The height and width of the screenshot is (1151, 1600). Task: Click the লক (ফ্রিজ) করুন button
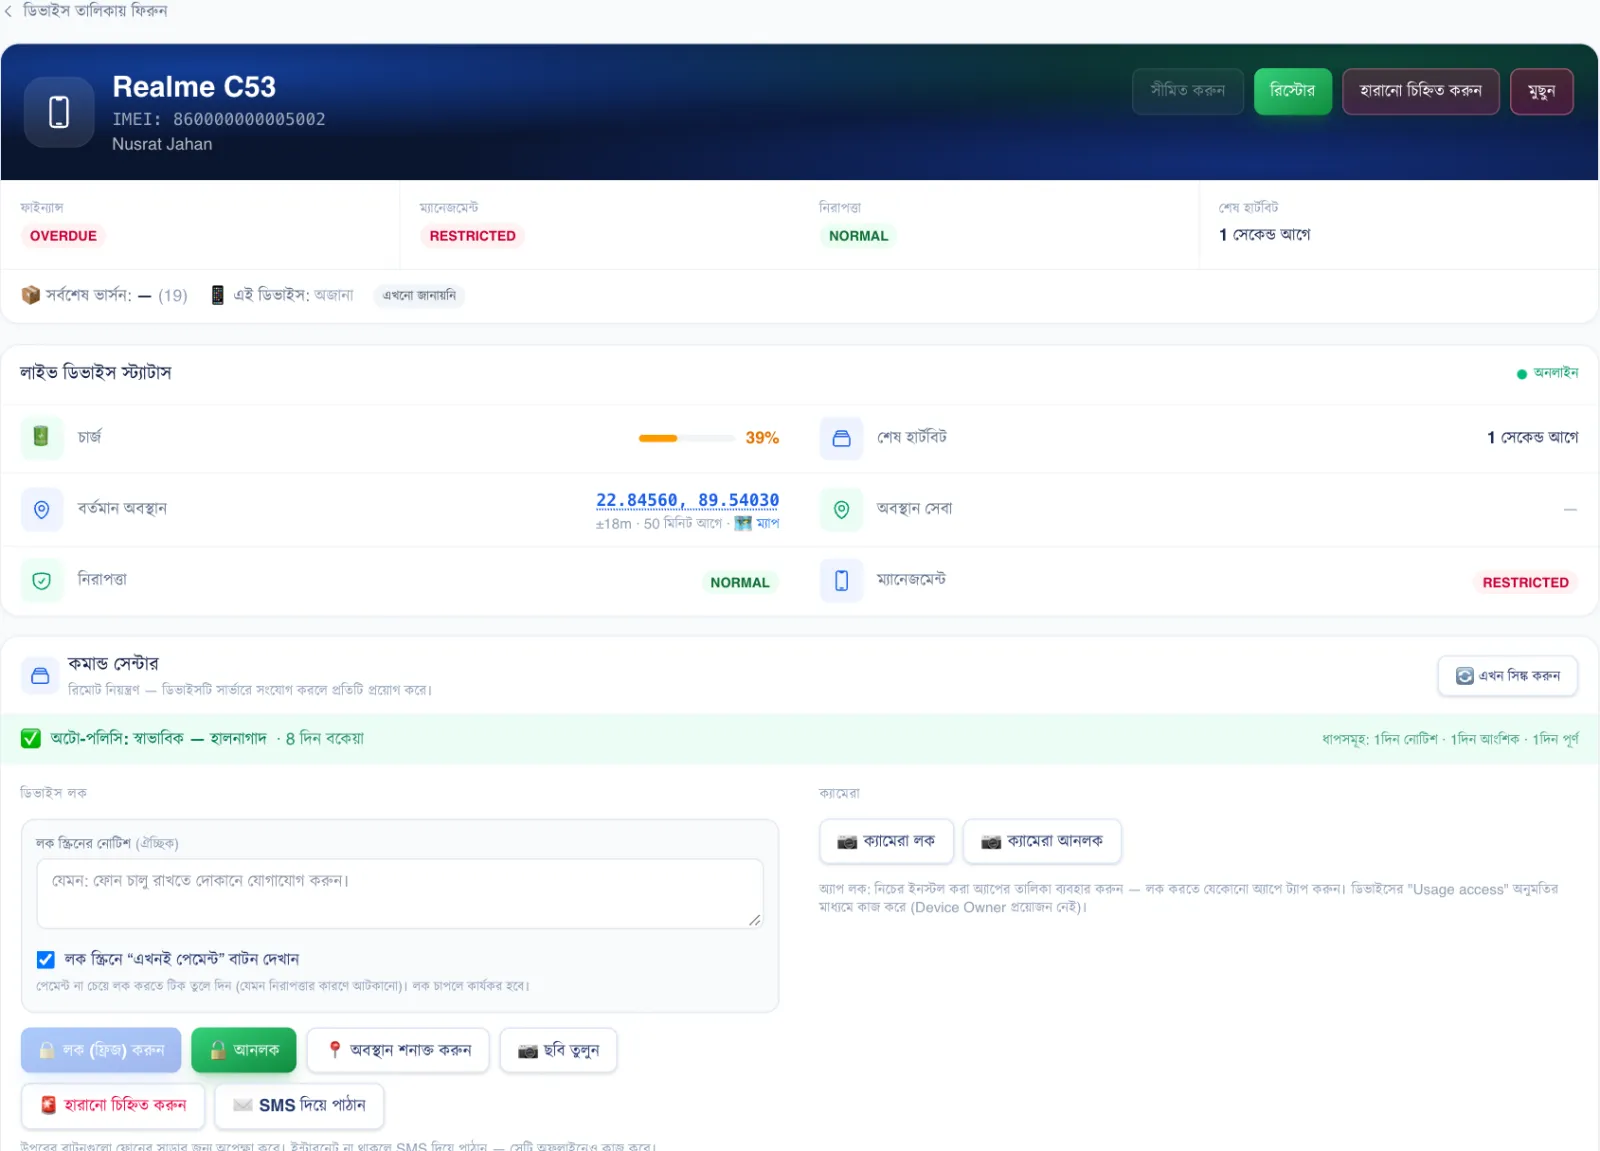101,1050
